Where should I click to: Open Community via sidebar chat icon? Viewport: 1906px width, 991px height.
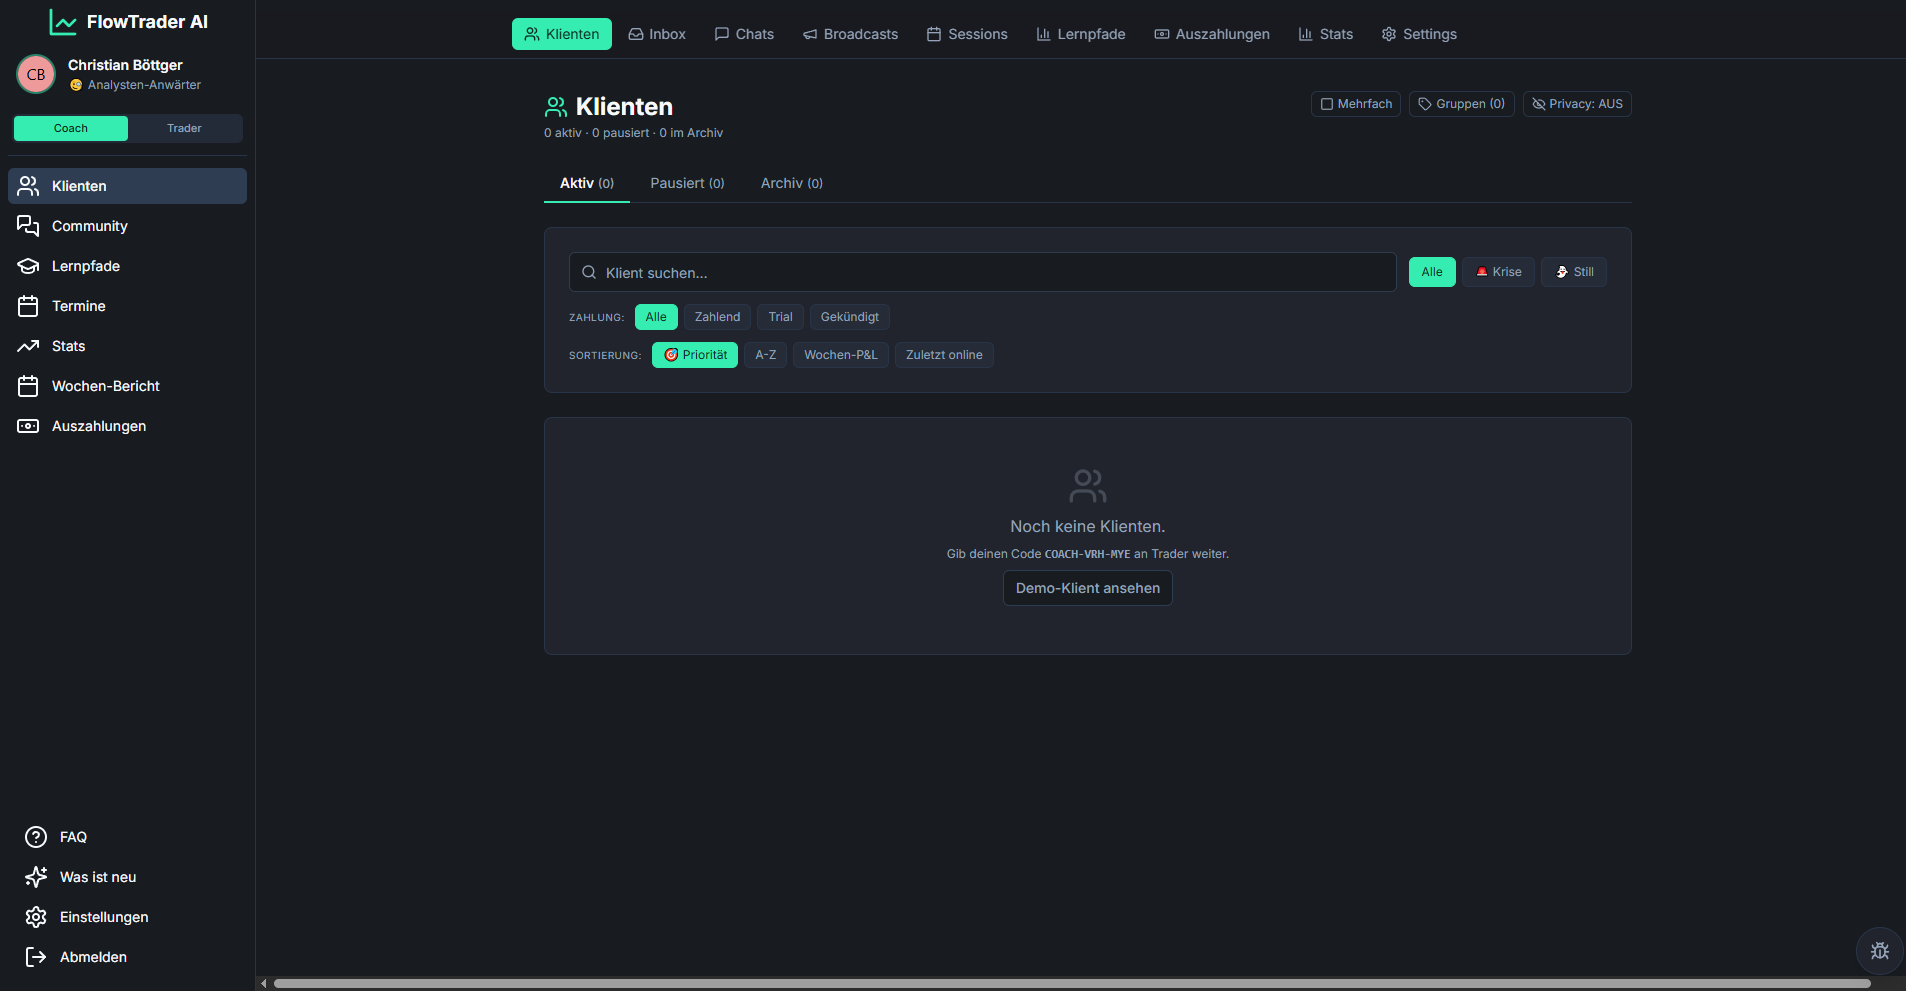pos(28,226)
